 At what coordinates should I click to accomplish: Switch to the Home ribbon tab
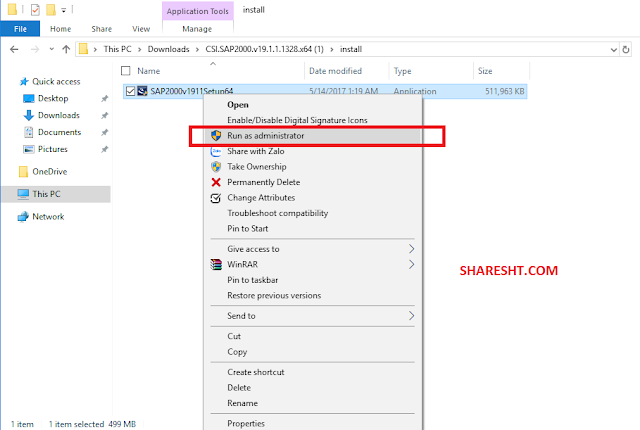click(x=60, y=29)
